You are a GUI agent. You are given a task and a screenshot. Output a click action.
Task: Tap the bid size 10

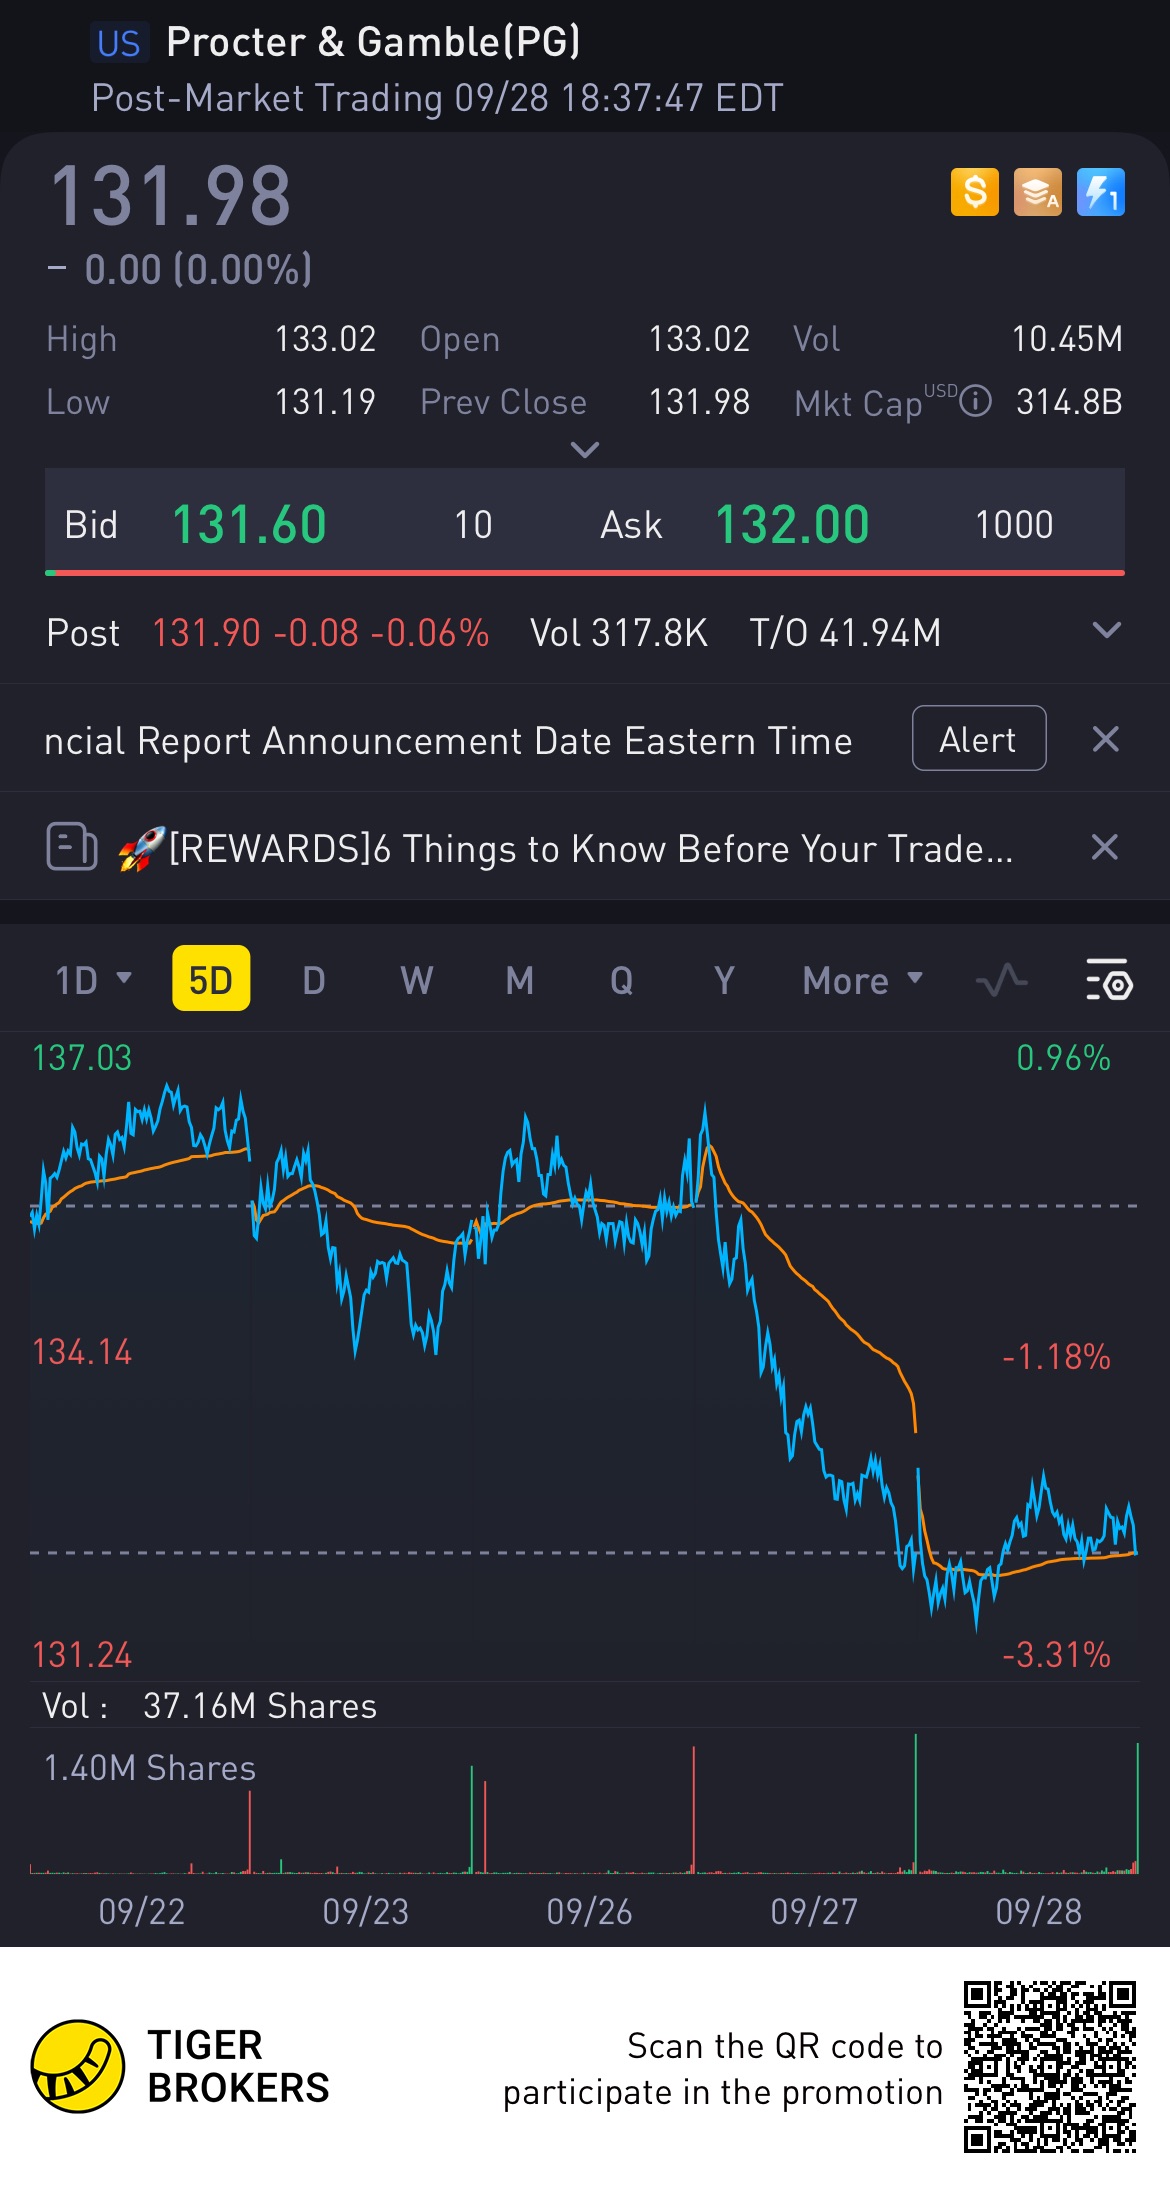(473, 524)
